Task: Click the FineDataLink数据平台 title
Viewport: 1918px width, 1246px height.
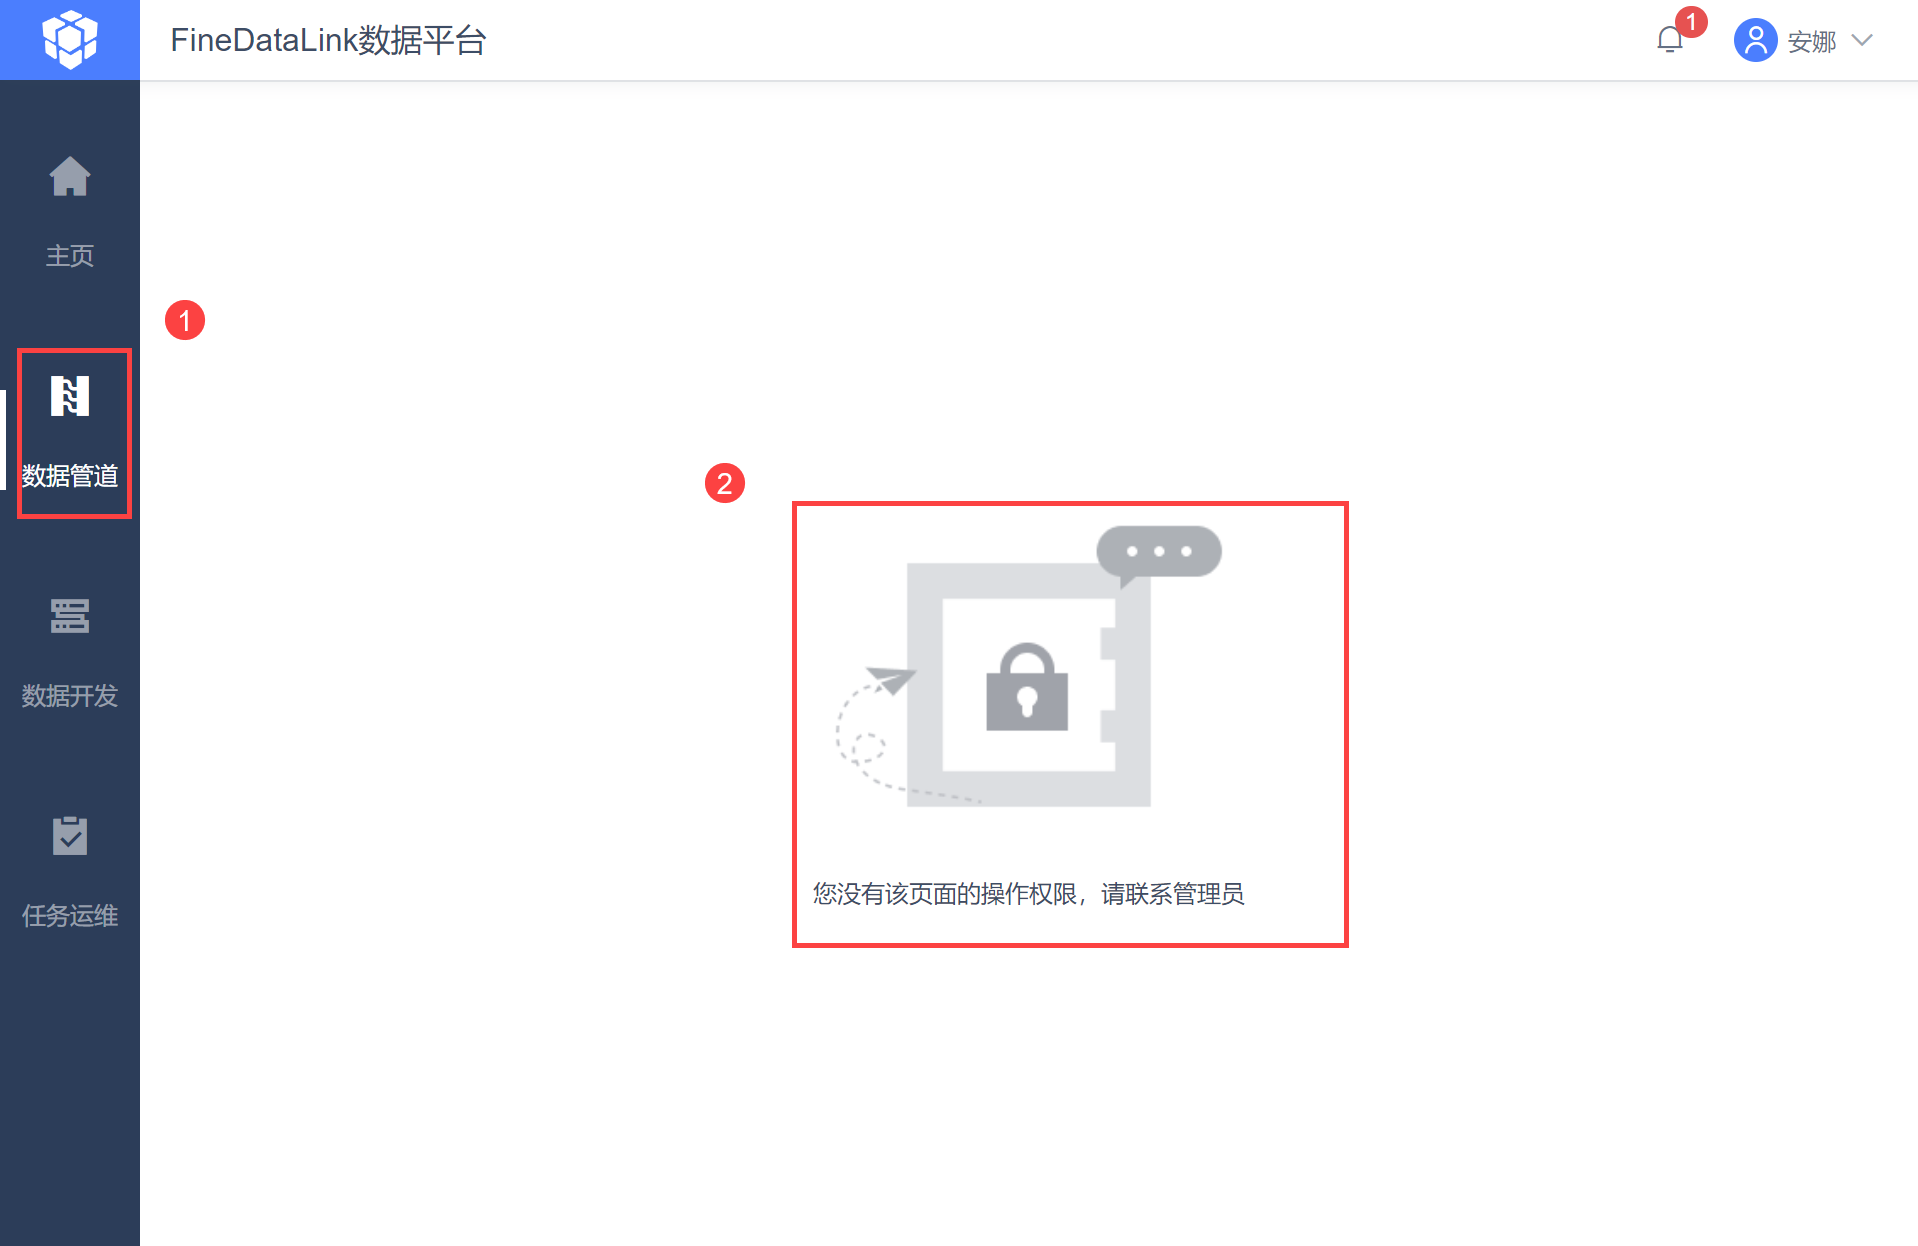Action: (x=328, y=40)
